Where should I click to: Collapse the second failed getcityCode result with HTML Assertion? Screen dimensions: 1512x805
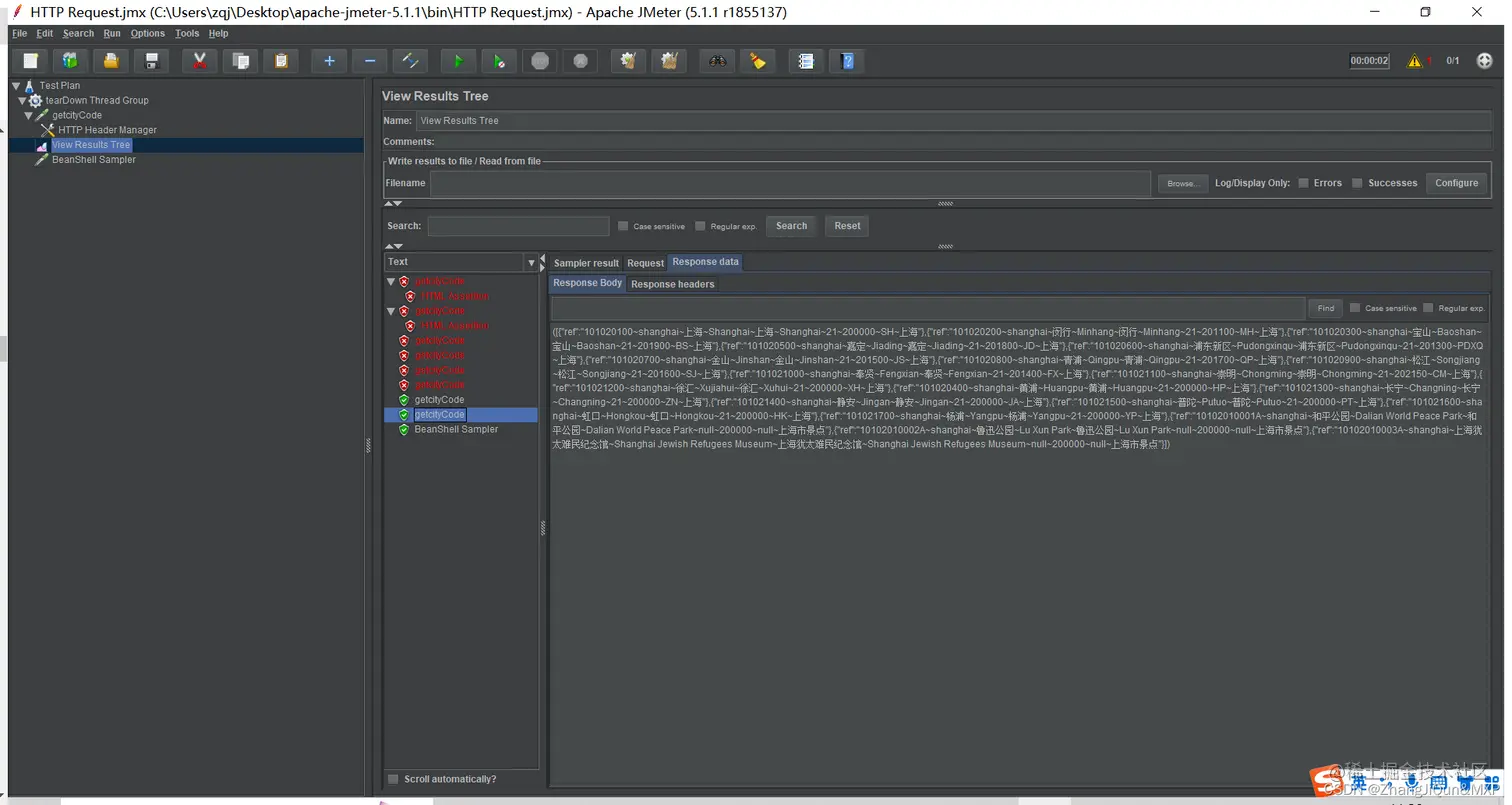(x=392, y=311)
